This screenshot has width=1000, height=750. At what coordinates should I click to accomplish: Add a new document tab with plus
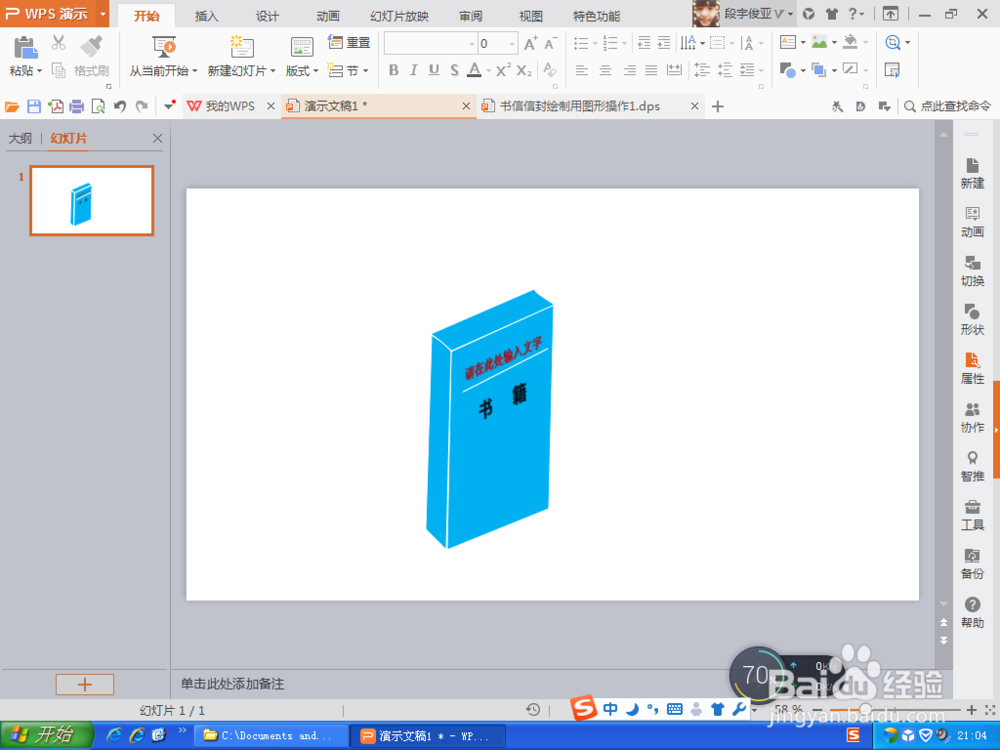[x=717, y=107]
